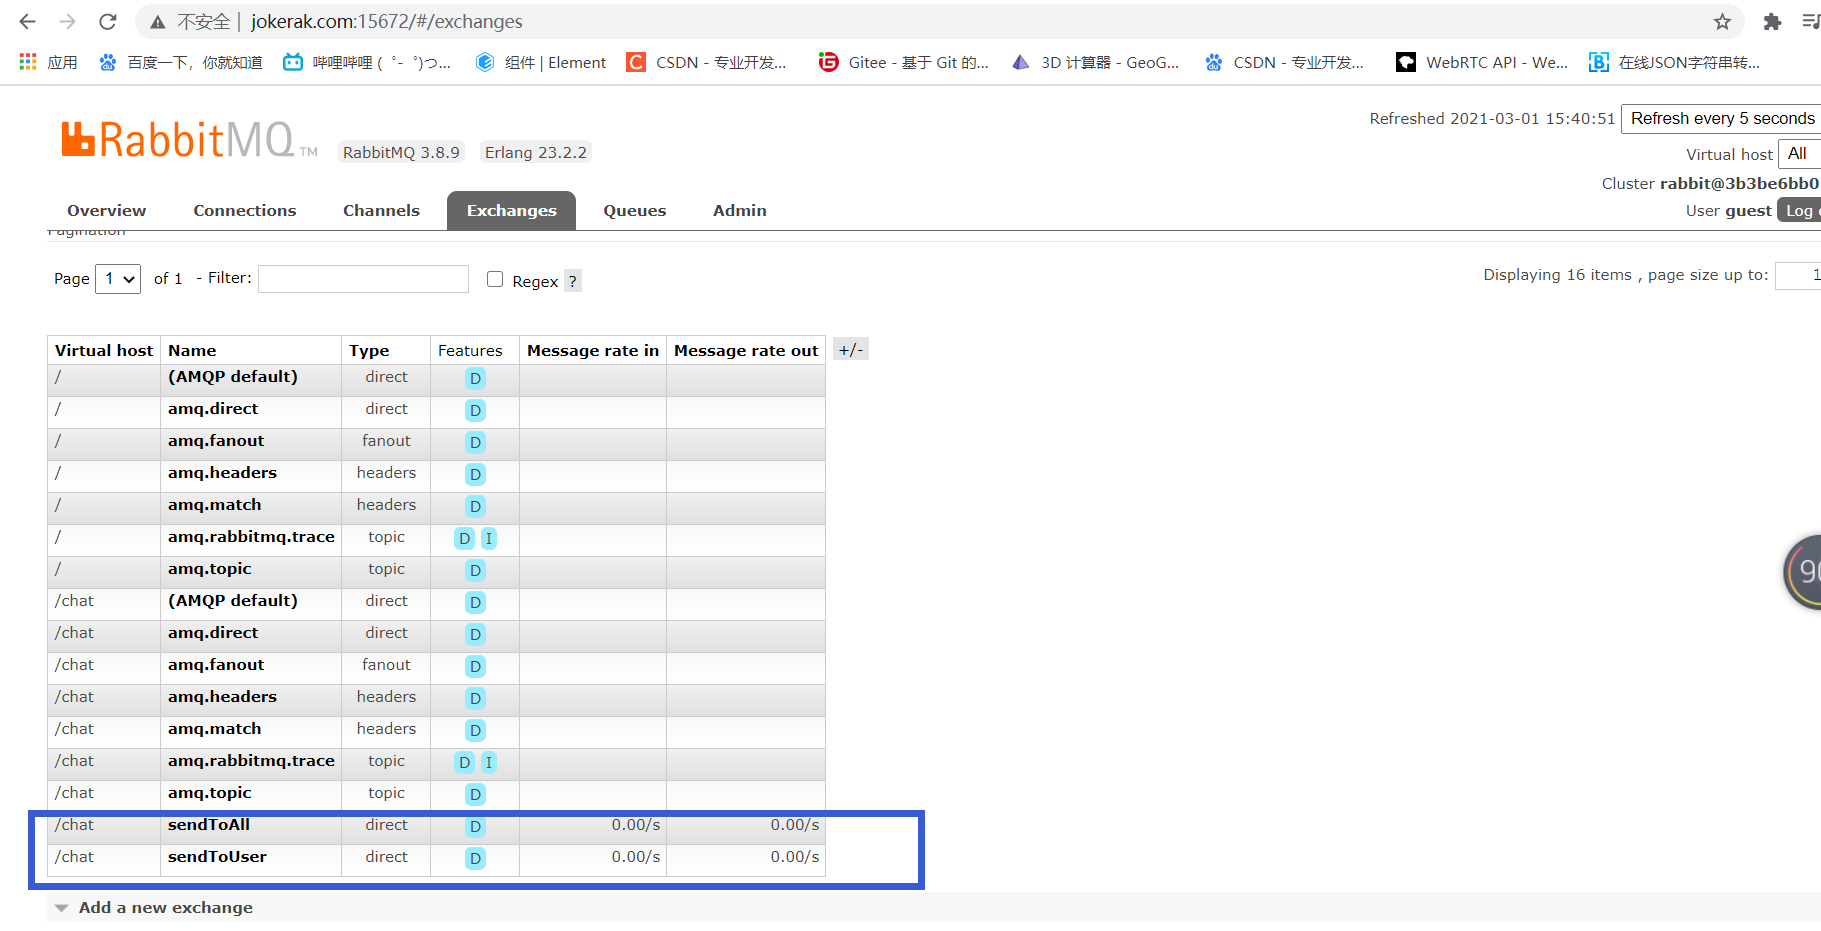The image size is (1821, 931).
Task: Open the Baidu bookmark
Action: 180,62
